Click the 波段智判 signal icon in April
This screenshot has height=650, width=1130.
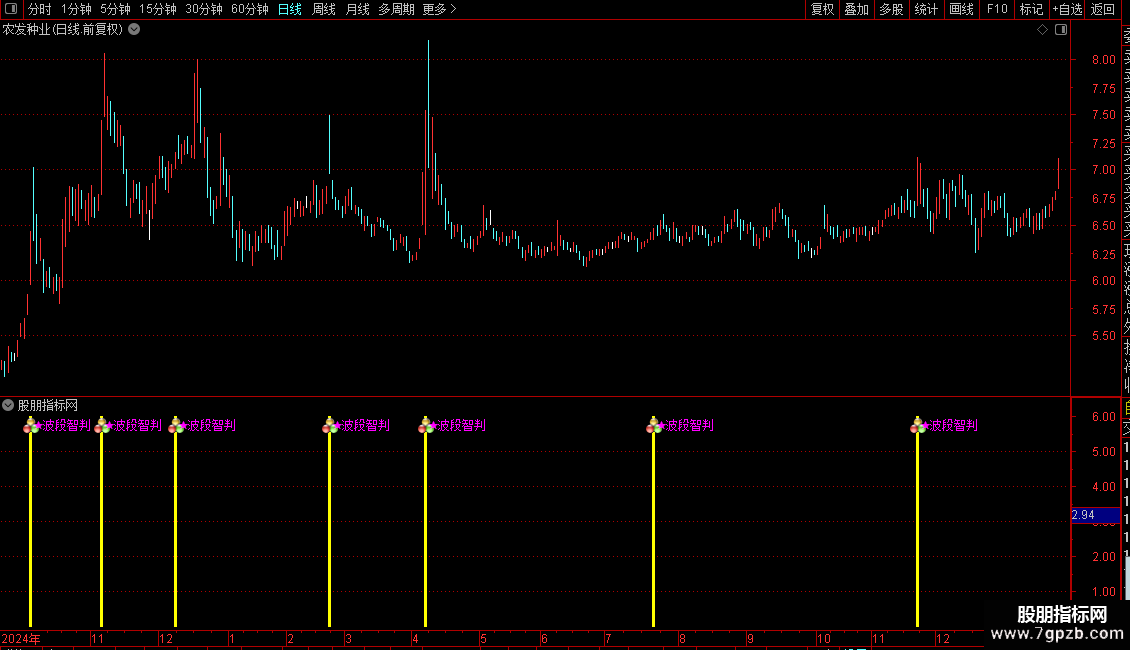[x=426, y=425]
